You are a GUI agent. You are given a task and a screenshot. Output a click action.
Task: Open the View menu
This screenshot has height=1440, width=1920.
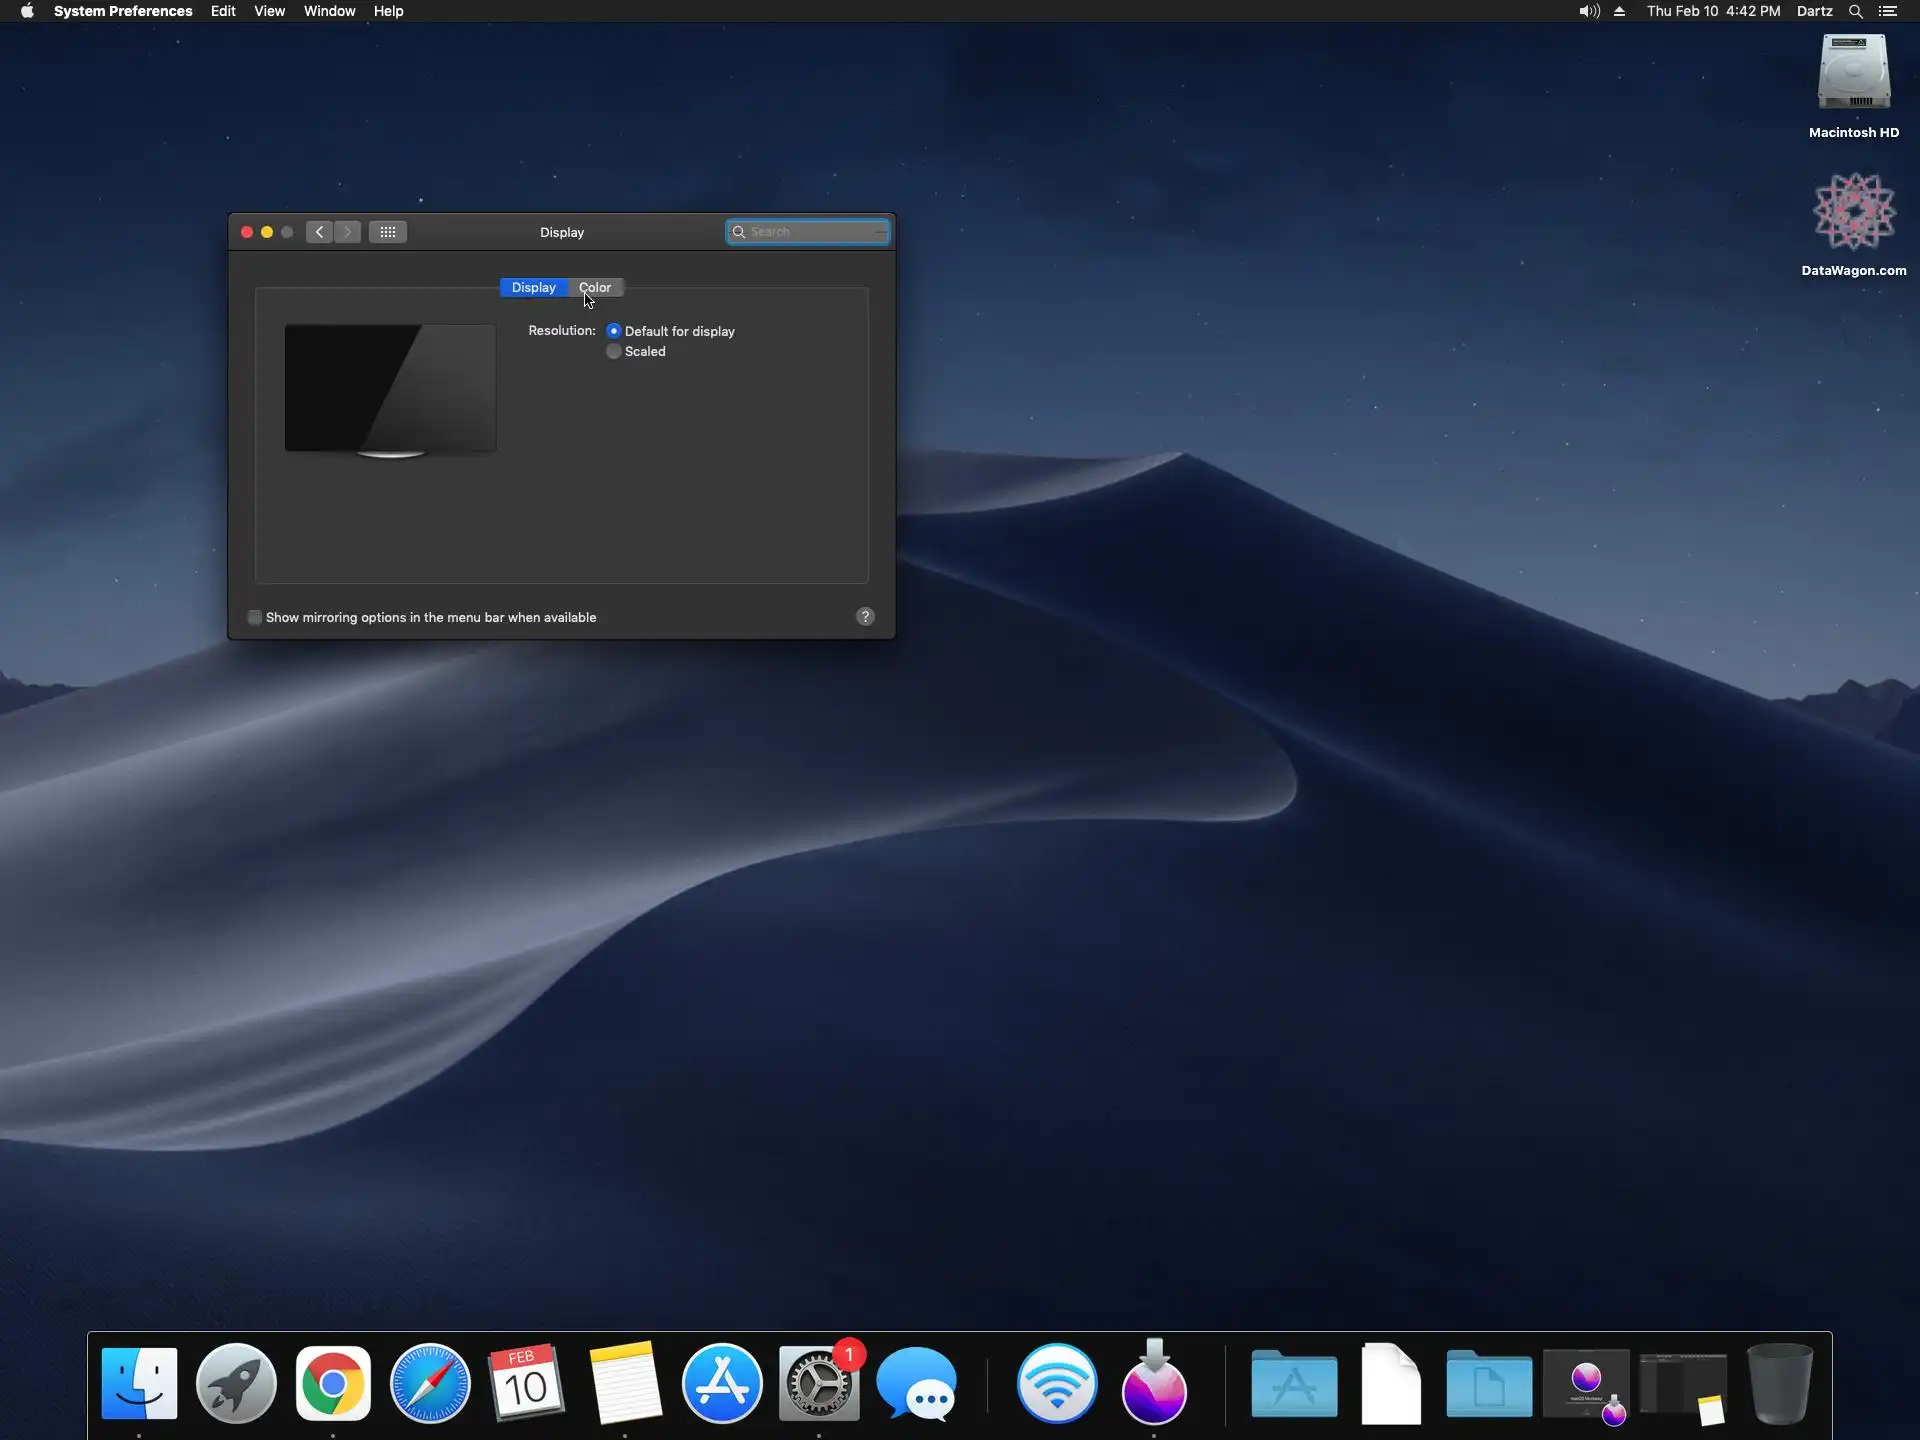269,11
